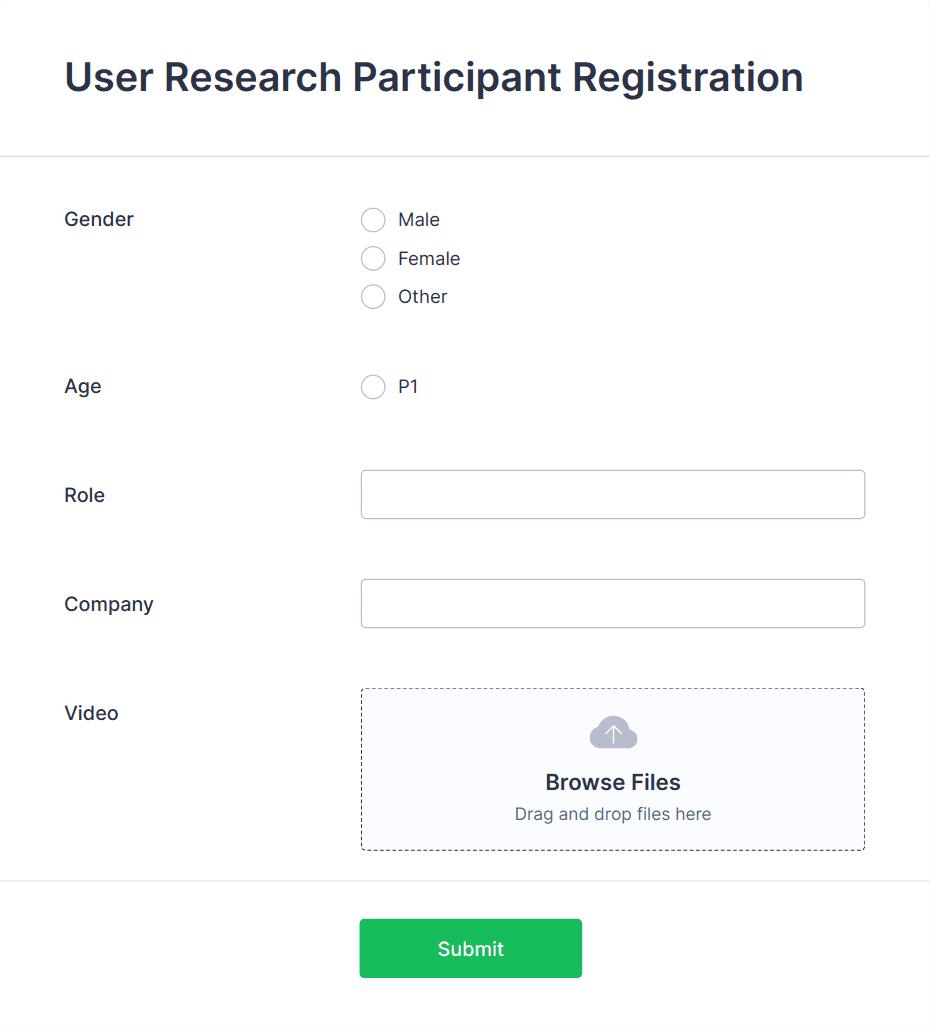Click inside the Company text field
Screen dimensions: 930x1028
(613, 603)
